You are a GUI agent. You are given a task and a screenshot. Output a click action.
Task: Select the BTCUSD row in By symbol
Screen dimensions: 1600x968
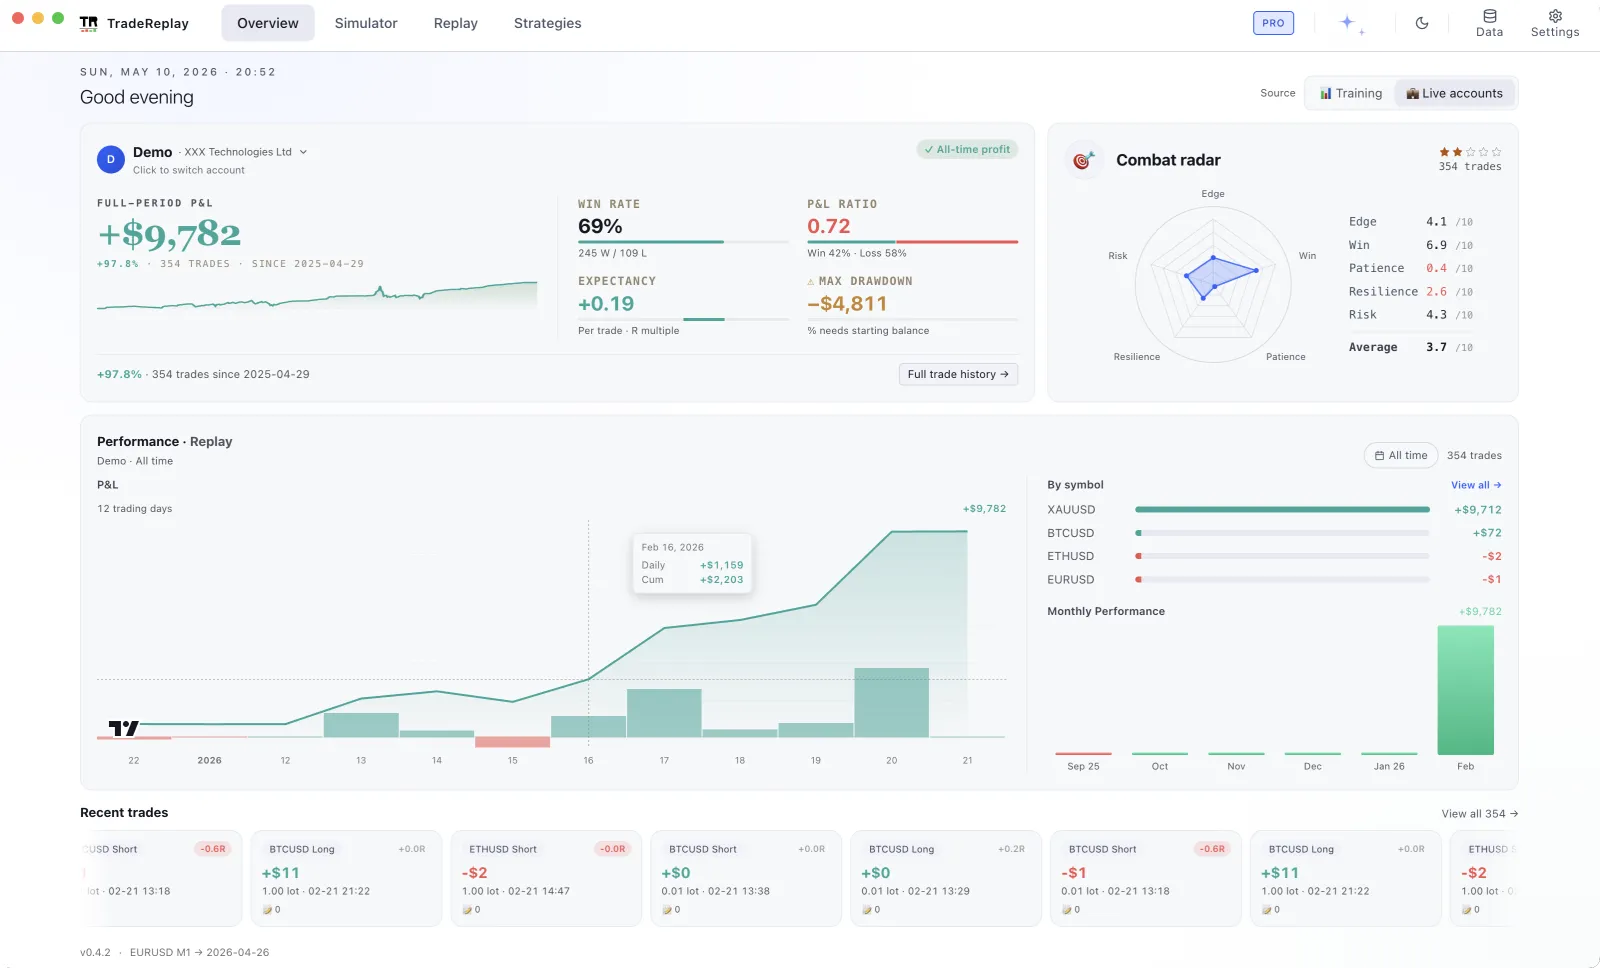click(1274, 533)
